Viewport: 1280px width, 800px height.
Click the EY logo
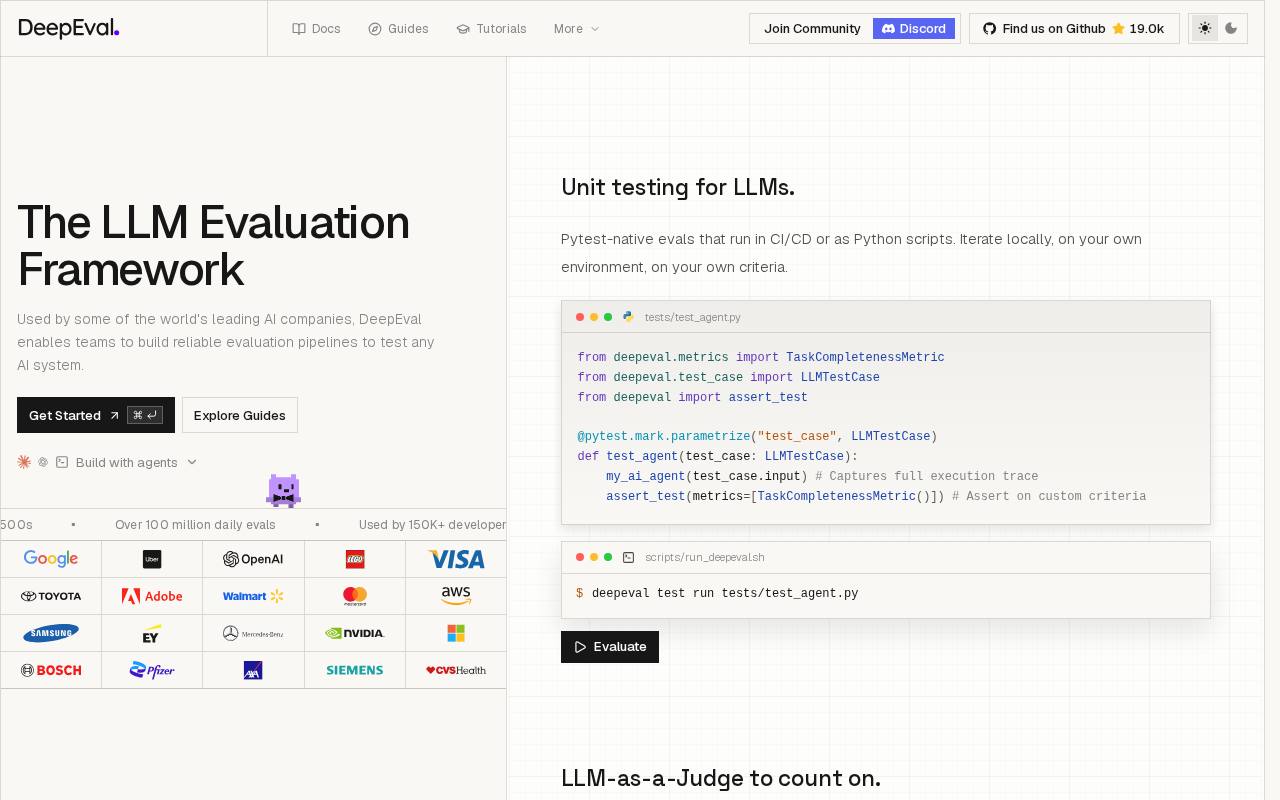pos(152,633)
